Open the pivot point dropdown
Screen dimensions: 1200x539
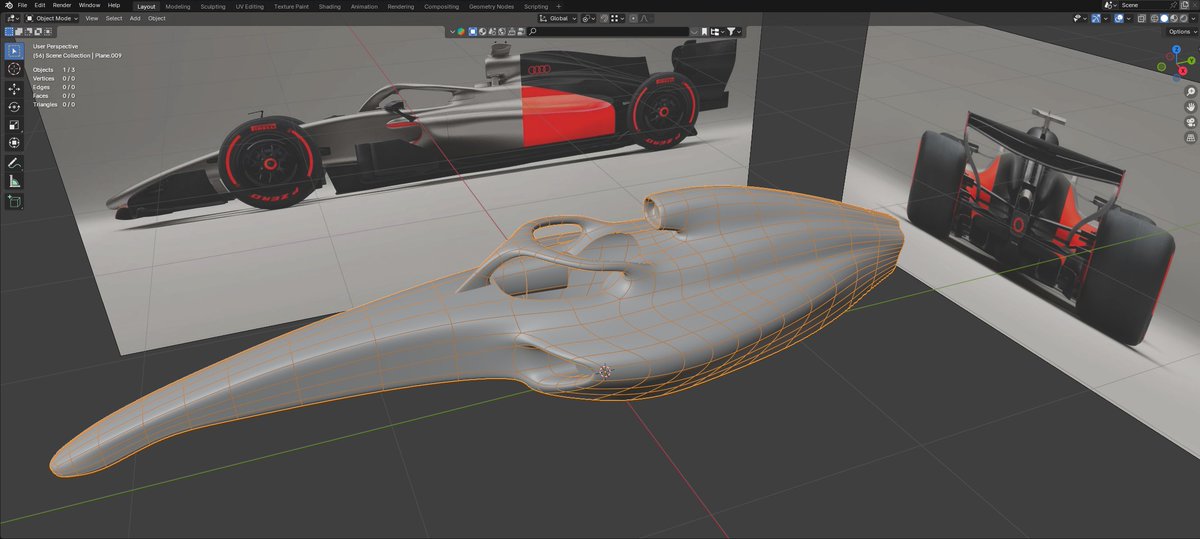588,18
